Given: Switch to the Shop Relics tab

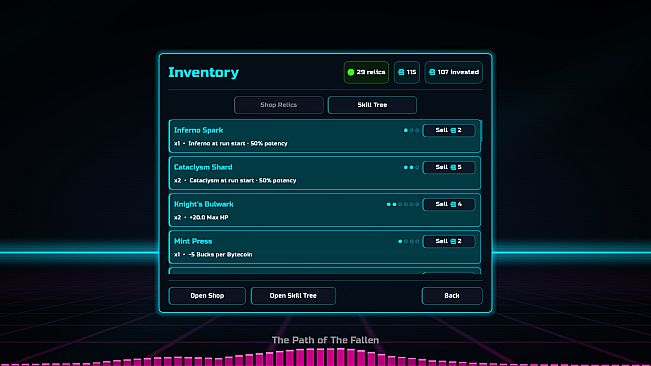Looking at the screenshot, I should click(x=279, y=105).
